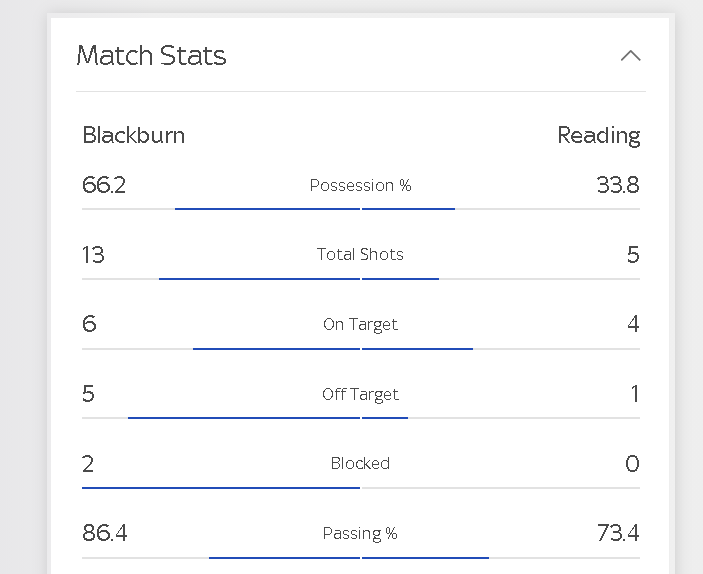This screenshot has height=574, width=703.
Task: Click Blackburn's 66.2 possession value
Action: [x=104, y=185]
